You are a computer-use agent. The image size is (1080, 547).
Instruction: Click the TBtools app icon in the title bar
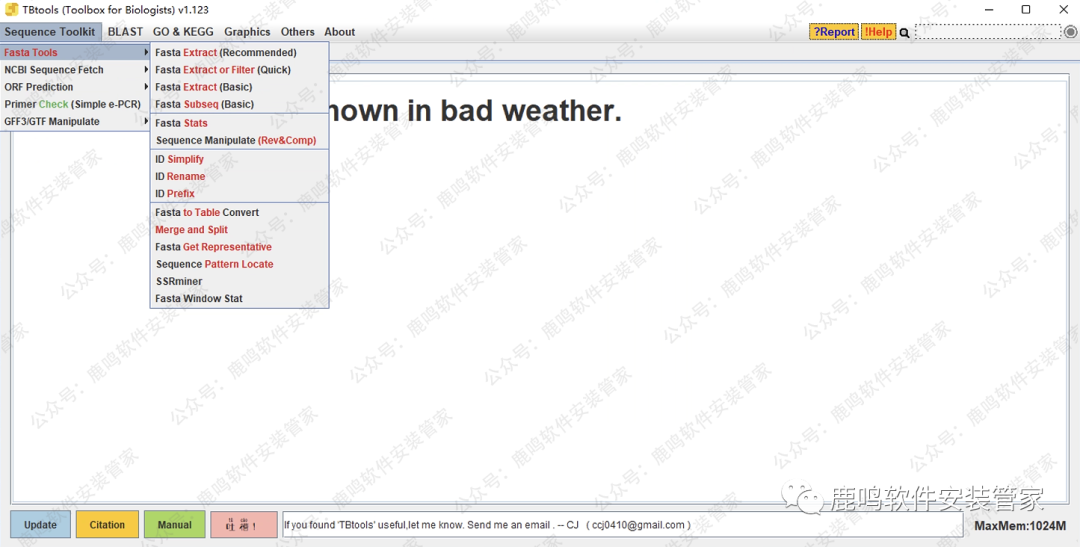point(12,10)
